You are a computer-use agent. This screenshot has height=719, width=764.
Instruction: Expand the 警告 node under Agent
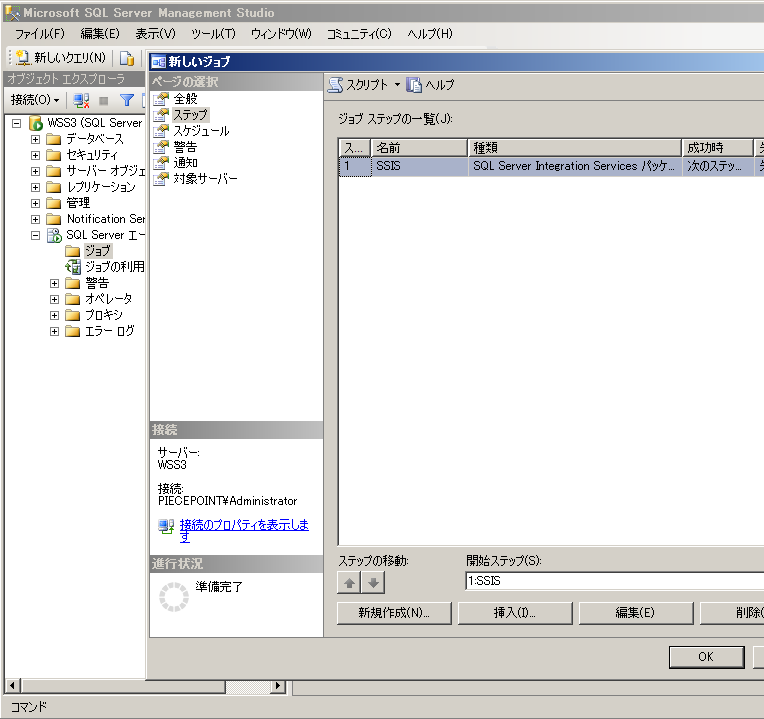(x=54, y=284)
